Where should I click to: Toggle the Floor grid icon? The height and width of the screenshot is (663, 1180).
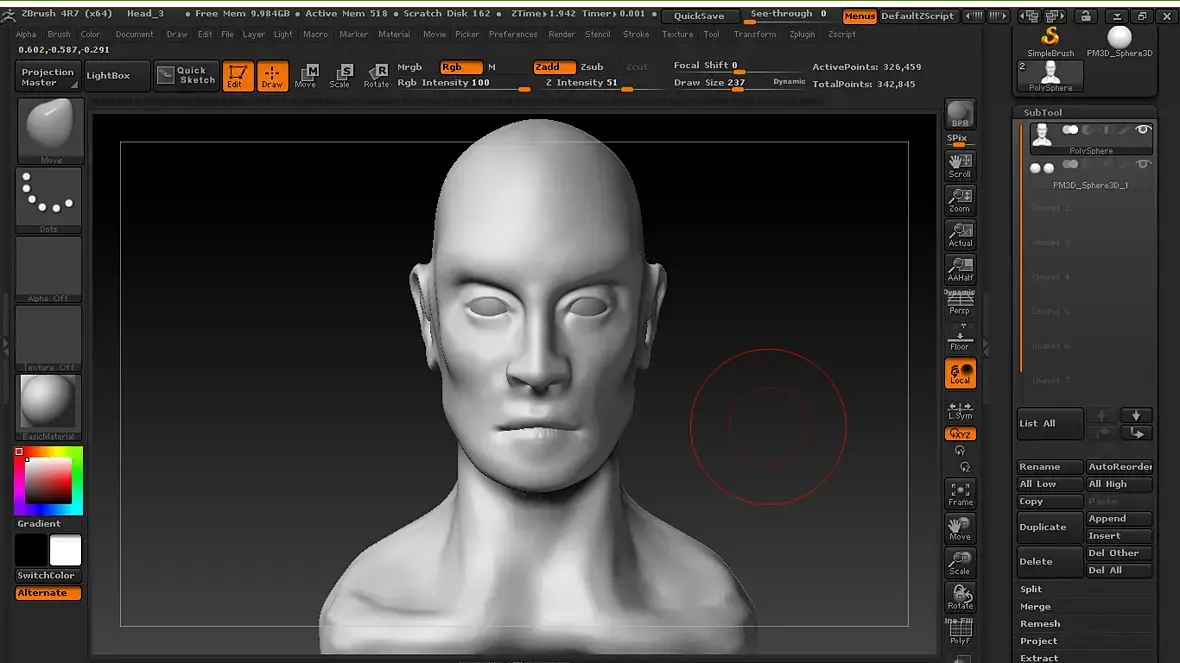click(x=960, y=338)
